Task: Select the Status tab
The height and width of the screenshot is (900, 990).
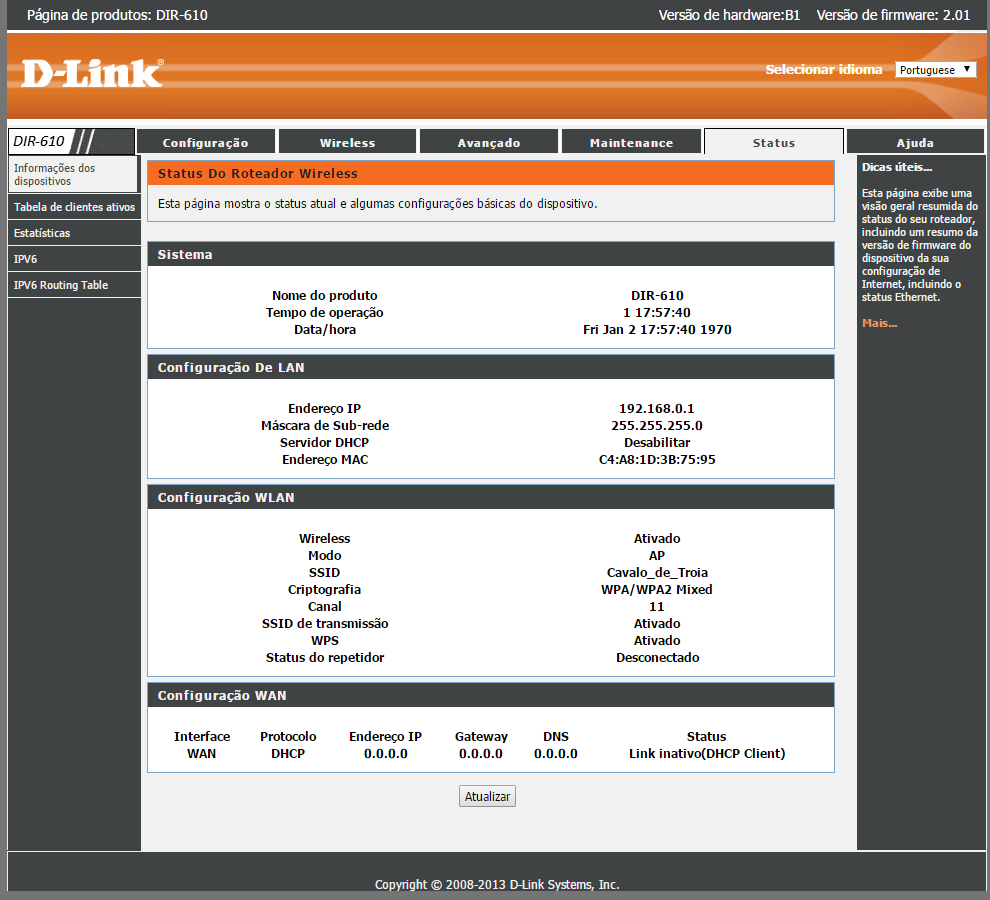Action: click(x=773, y=143)
